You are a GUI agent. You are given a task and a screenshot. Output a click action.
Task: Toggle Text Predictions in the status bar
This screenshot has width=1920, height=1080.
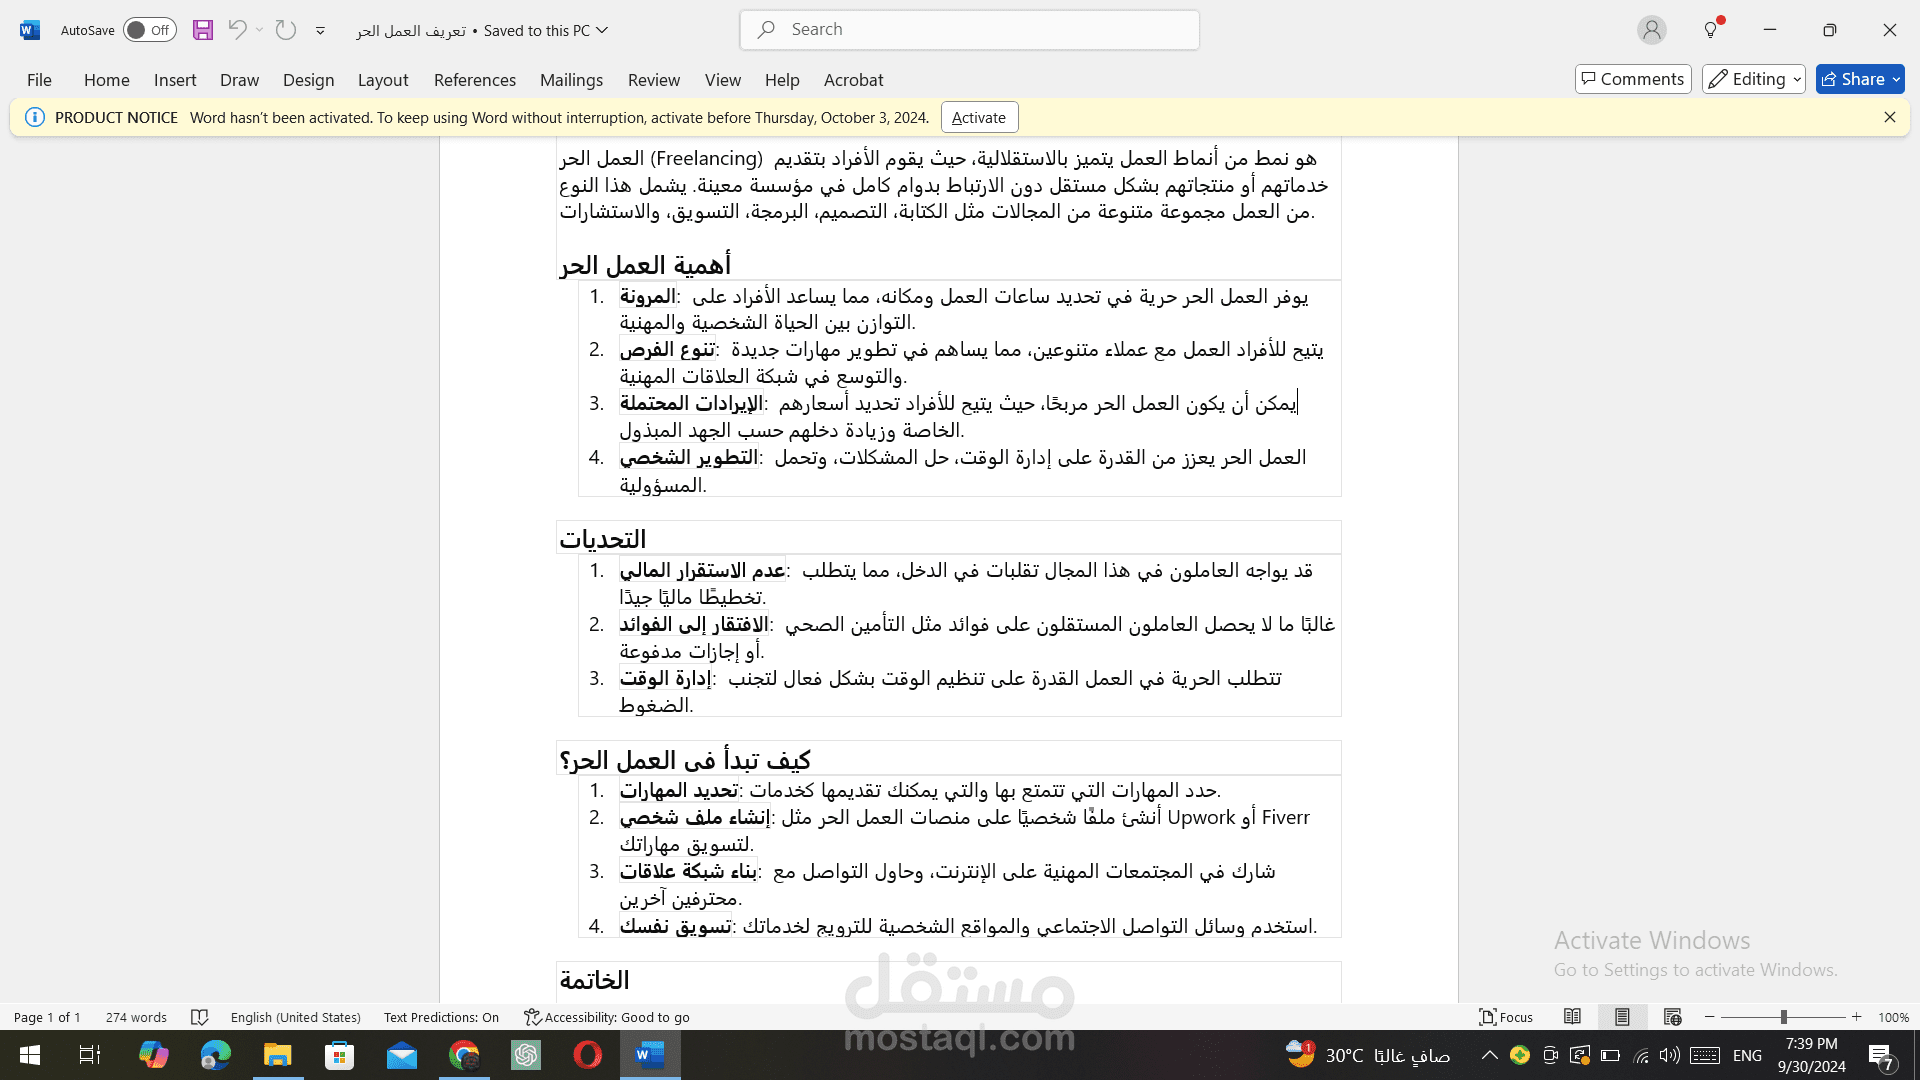440,1017
